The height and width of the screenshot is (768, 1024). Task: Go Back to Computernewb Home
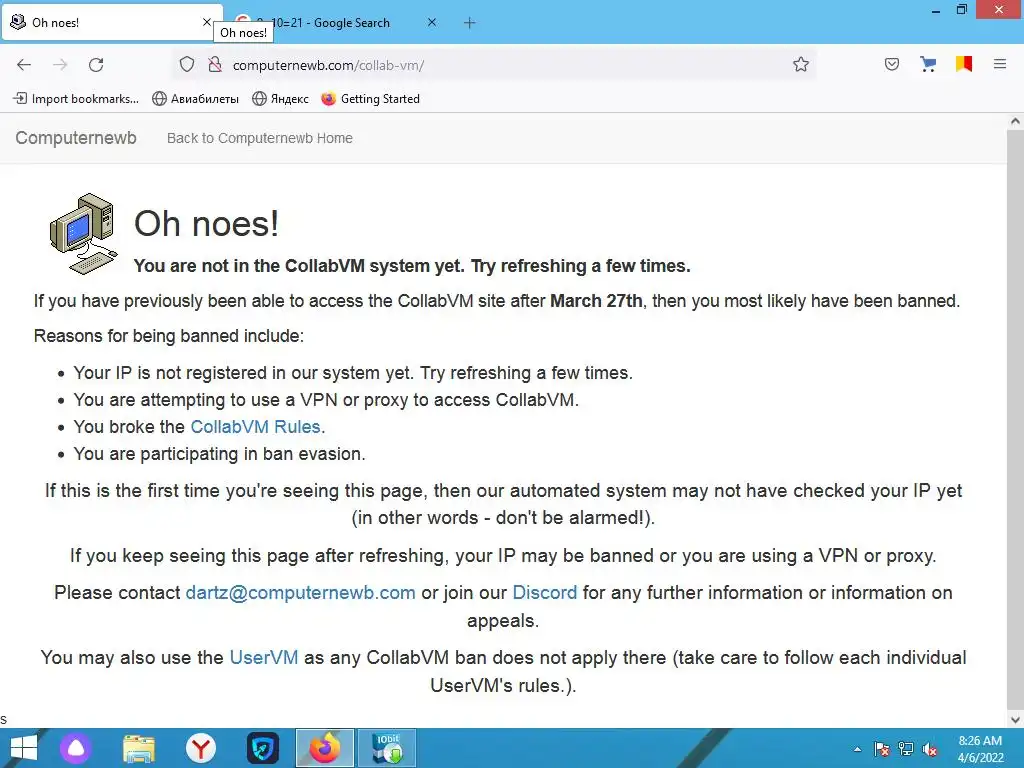pyautogui.click(x=260, y=138)
